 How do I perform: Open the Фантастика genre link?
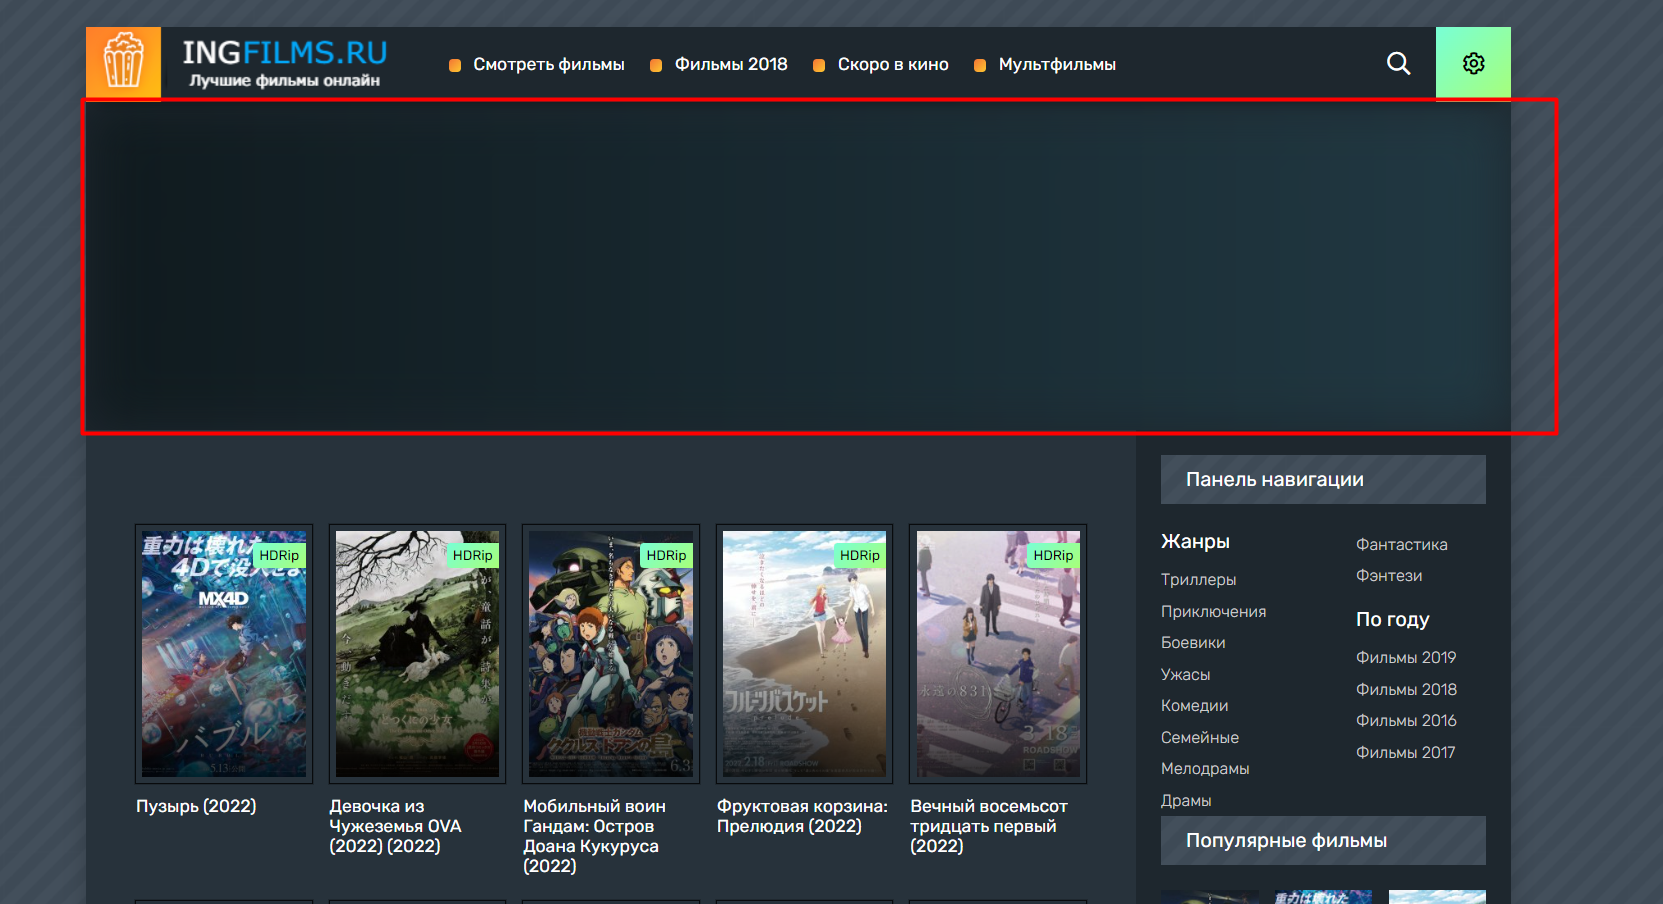click(x=1401, y=545)
